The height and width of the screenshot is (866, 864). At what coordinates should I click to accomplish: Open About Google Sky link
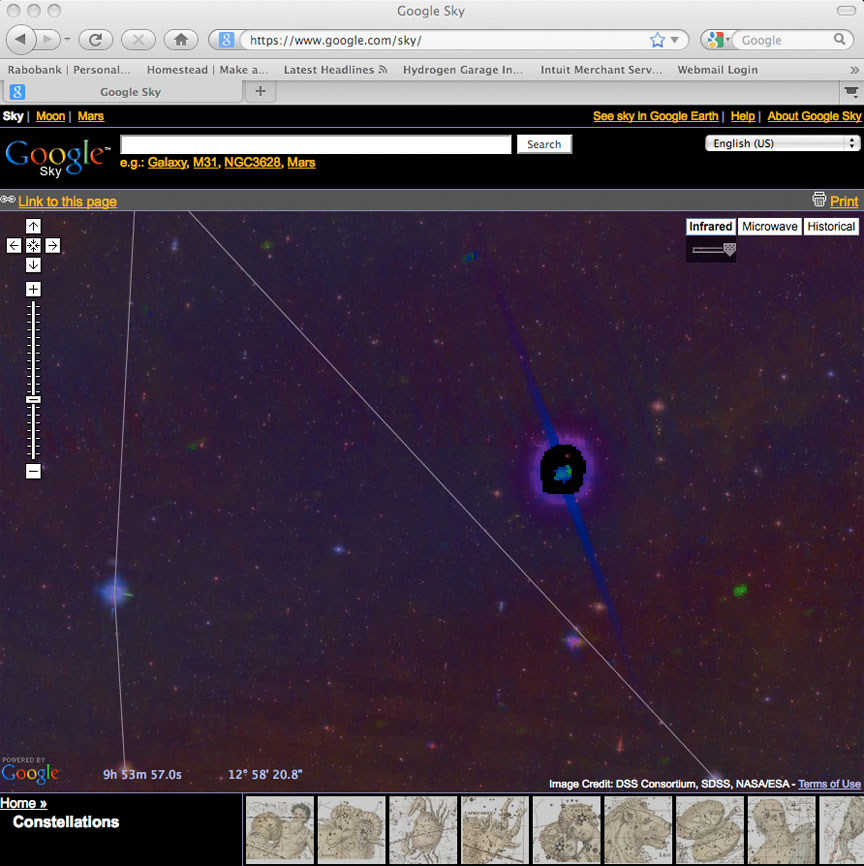pyautogui.click(x=814, y=116)
